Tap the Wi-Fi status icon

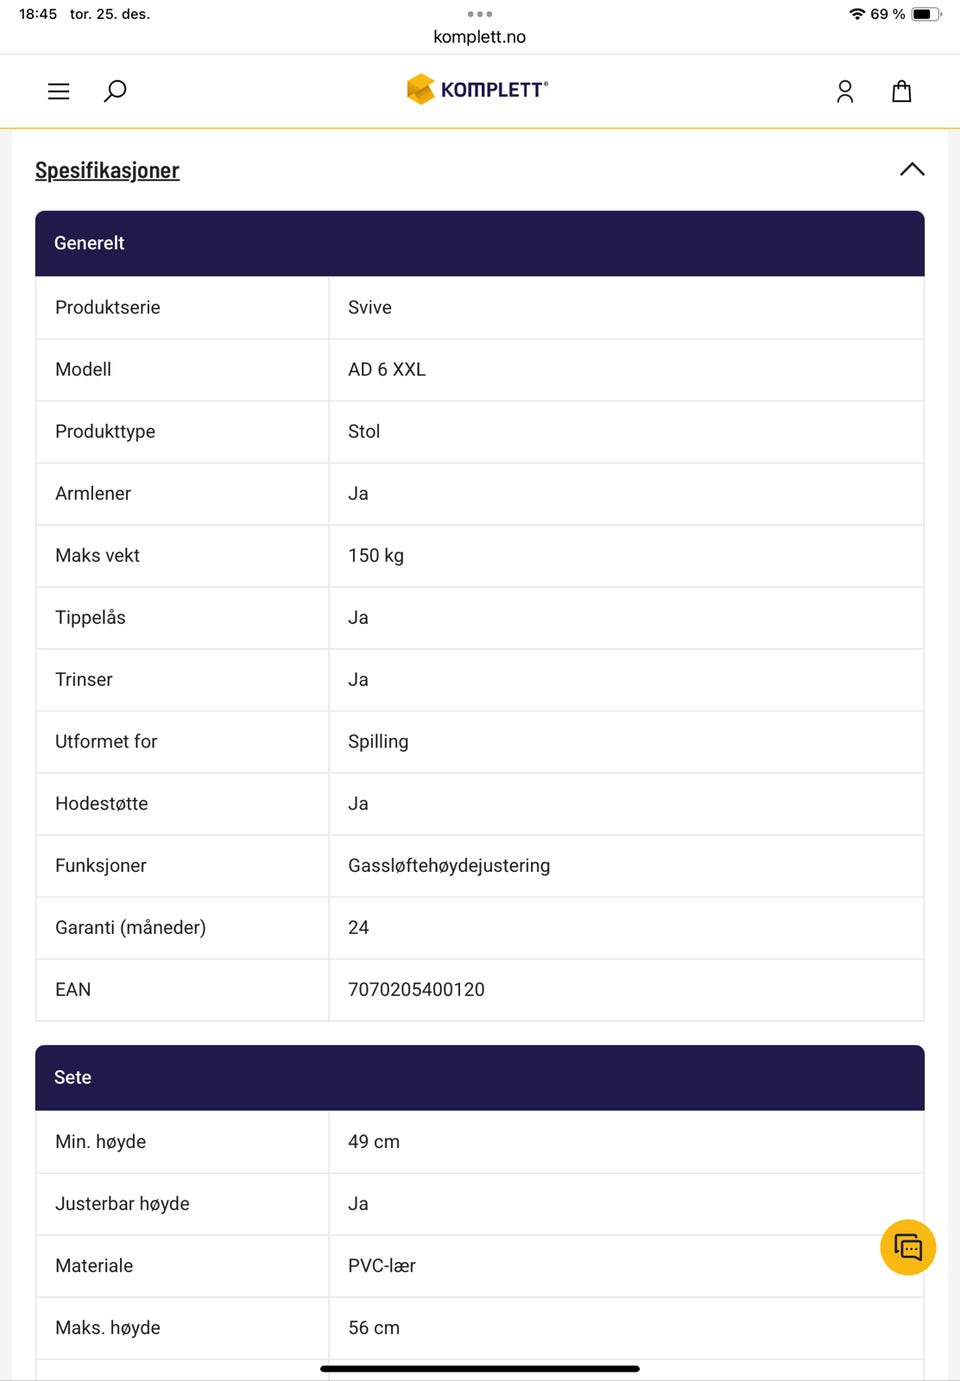[857, 14]
